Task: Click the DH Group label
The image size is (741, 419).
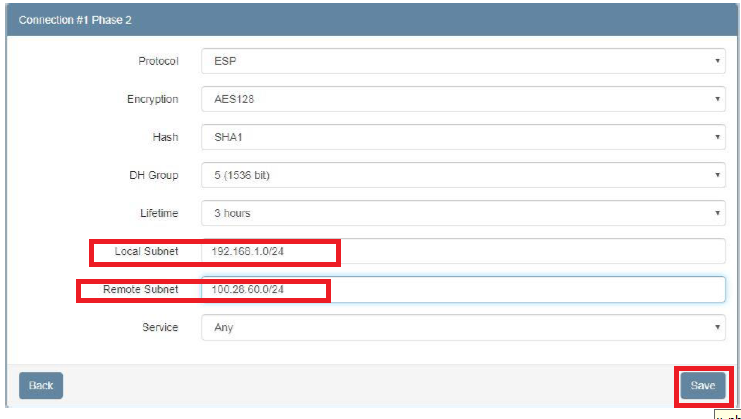Action: [155, 175]
